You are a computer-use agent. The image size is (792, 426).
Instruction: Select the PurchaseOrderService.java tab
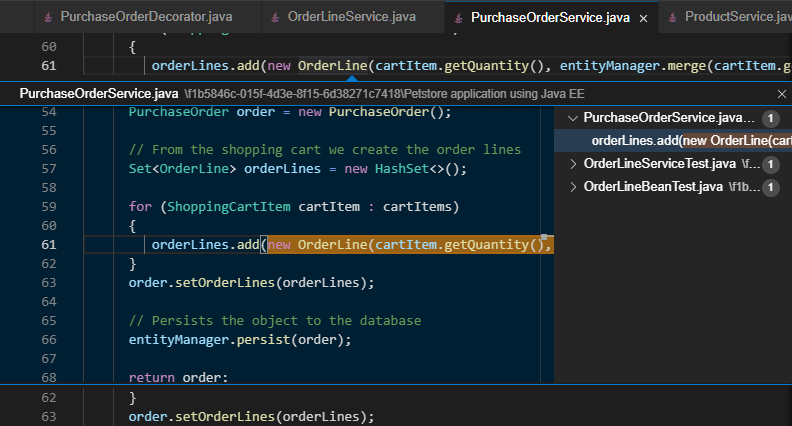(x=550, y=18)
